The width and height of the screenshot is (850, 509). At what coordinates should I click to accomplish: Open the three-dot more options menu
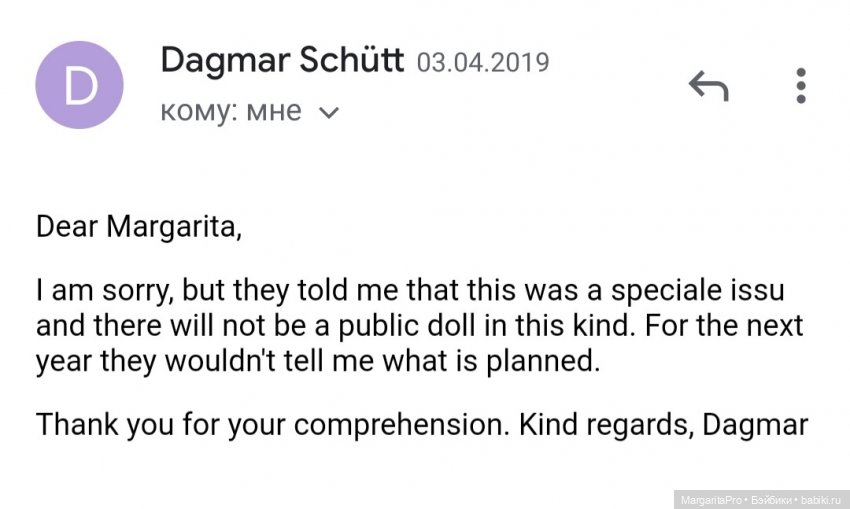800,86
